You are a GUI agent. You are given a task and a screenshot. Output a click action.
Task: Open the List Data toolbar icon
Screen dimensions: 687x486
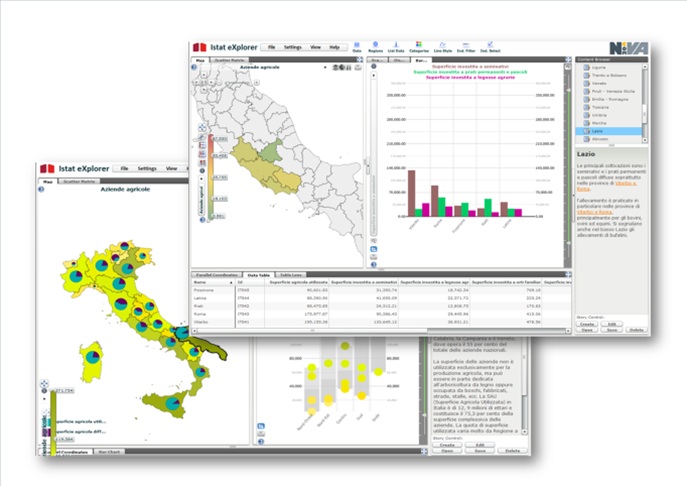pos(396,47)
